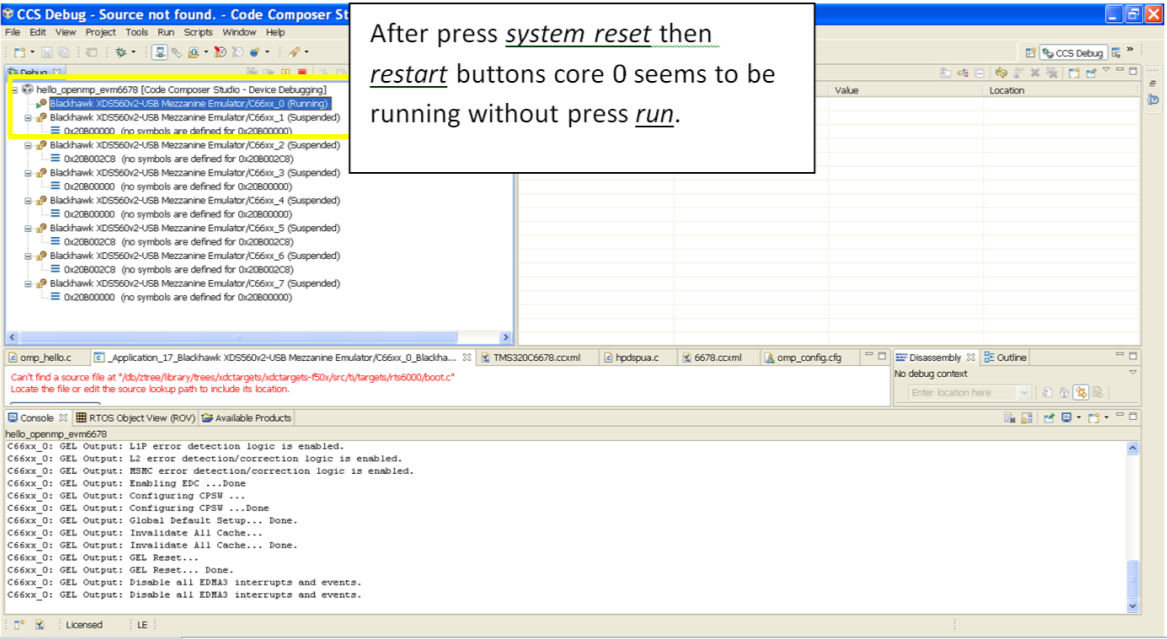Viewport: 1167px width, 639px height.
Task: Click the help icon on right trim
Action: [1154, 99]
